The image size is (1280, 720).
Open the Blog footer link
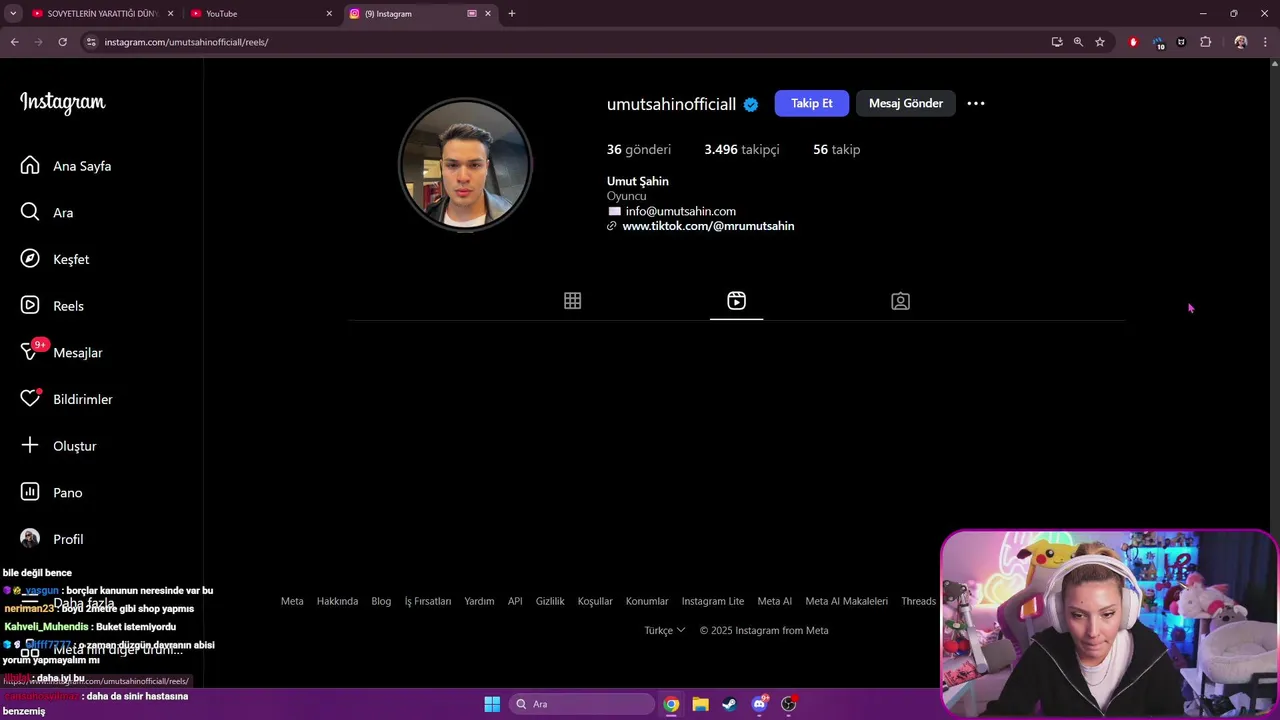click(x=381, y=601)
